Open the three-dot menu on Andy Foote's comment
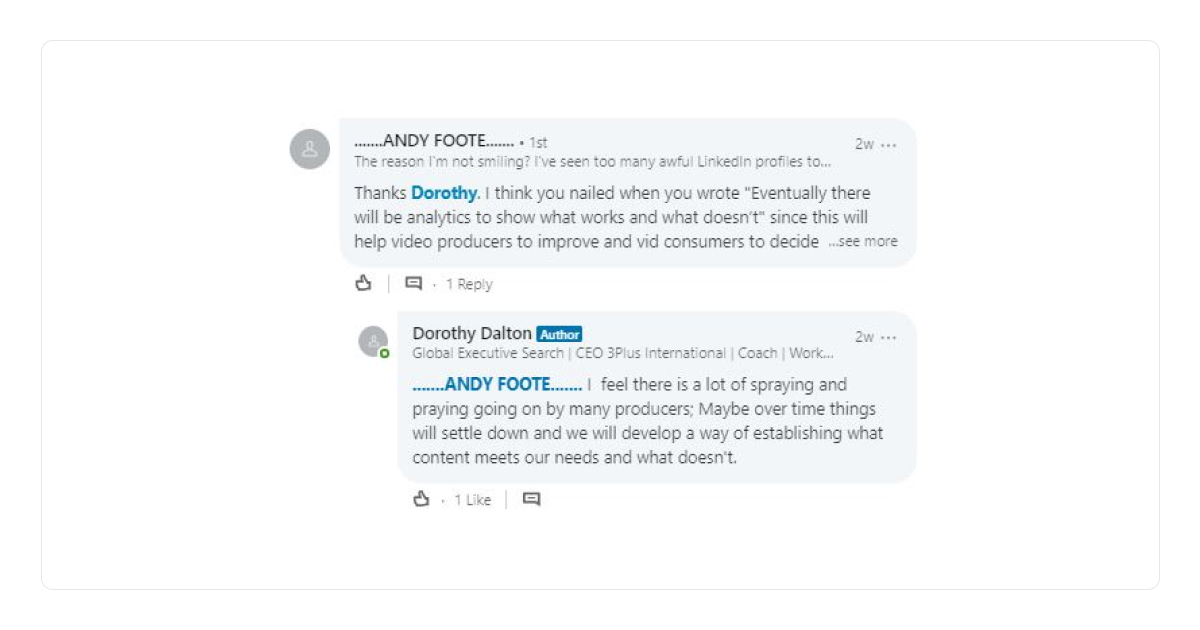 tap(889, 144)
